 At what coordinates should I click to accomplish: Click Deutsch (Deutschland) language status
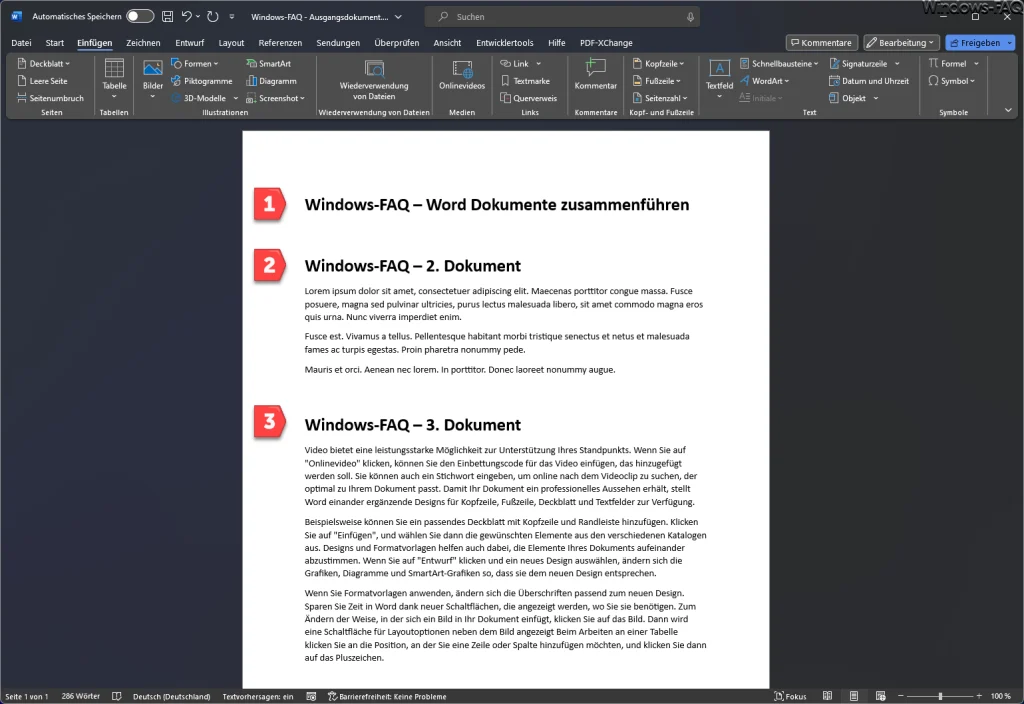(x=171, y=696)
